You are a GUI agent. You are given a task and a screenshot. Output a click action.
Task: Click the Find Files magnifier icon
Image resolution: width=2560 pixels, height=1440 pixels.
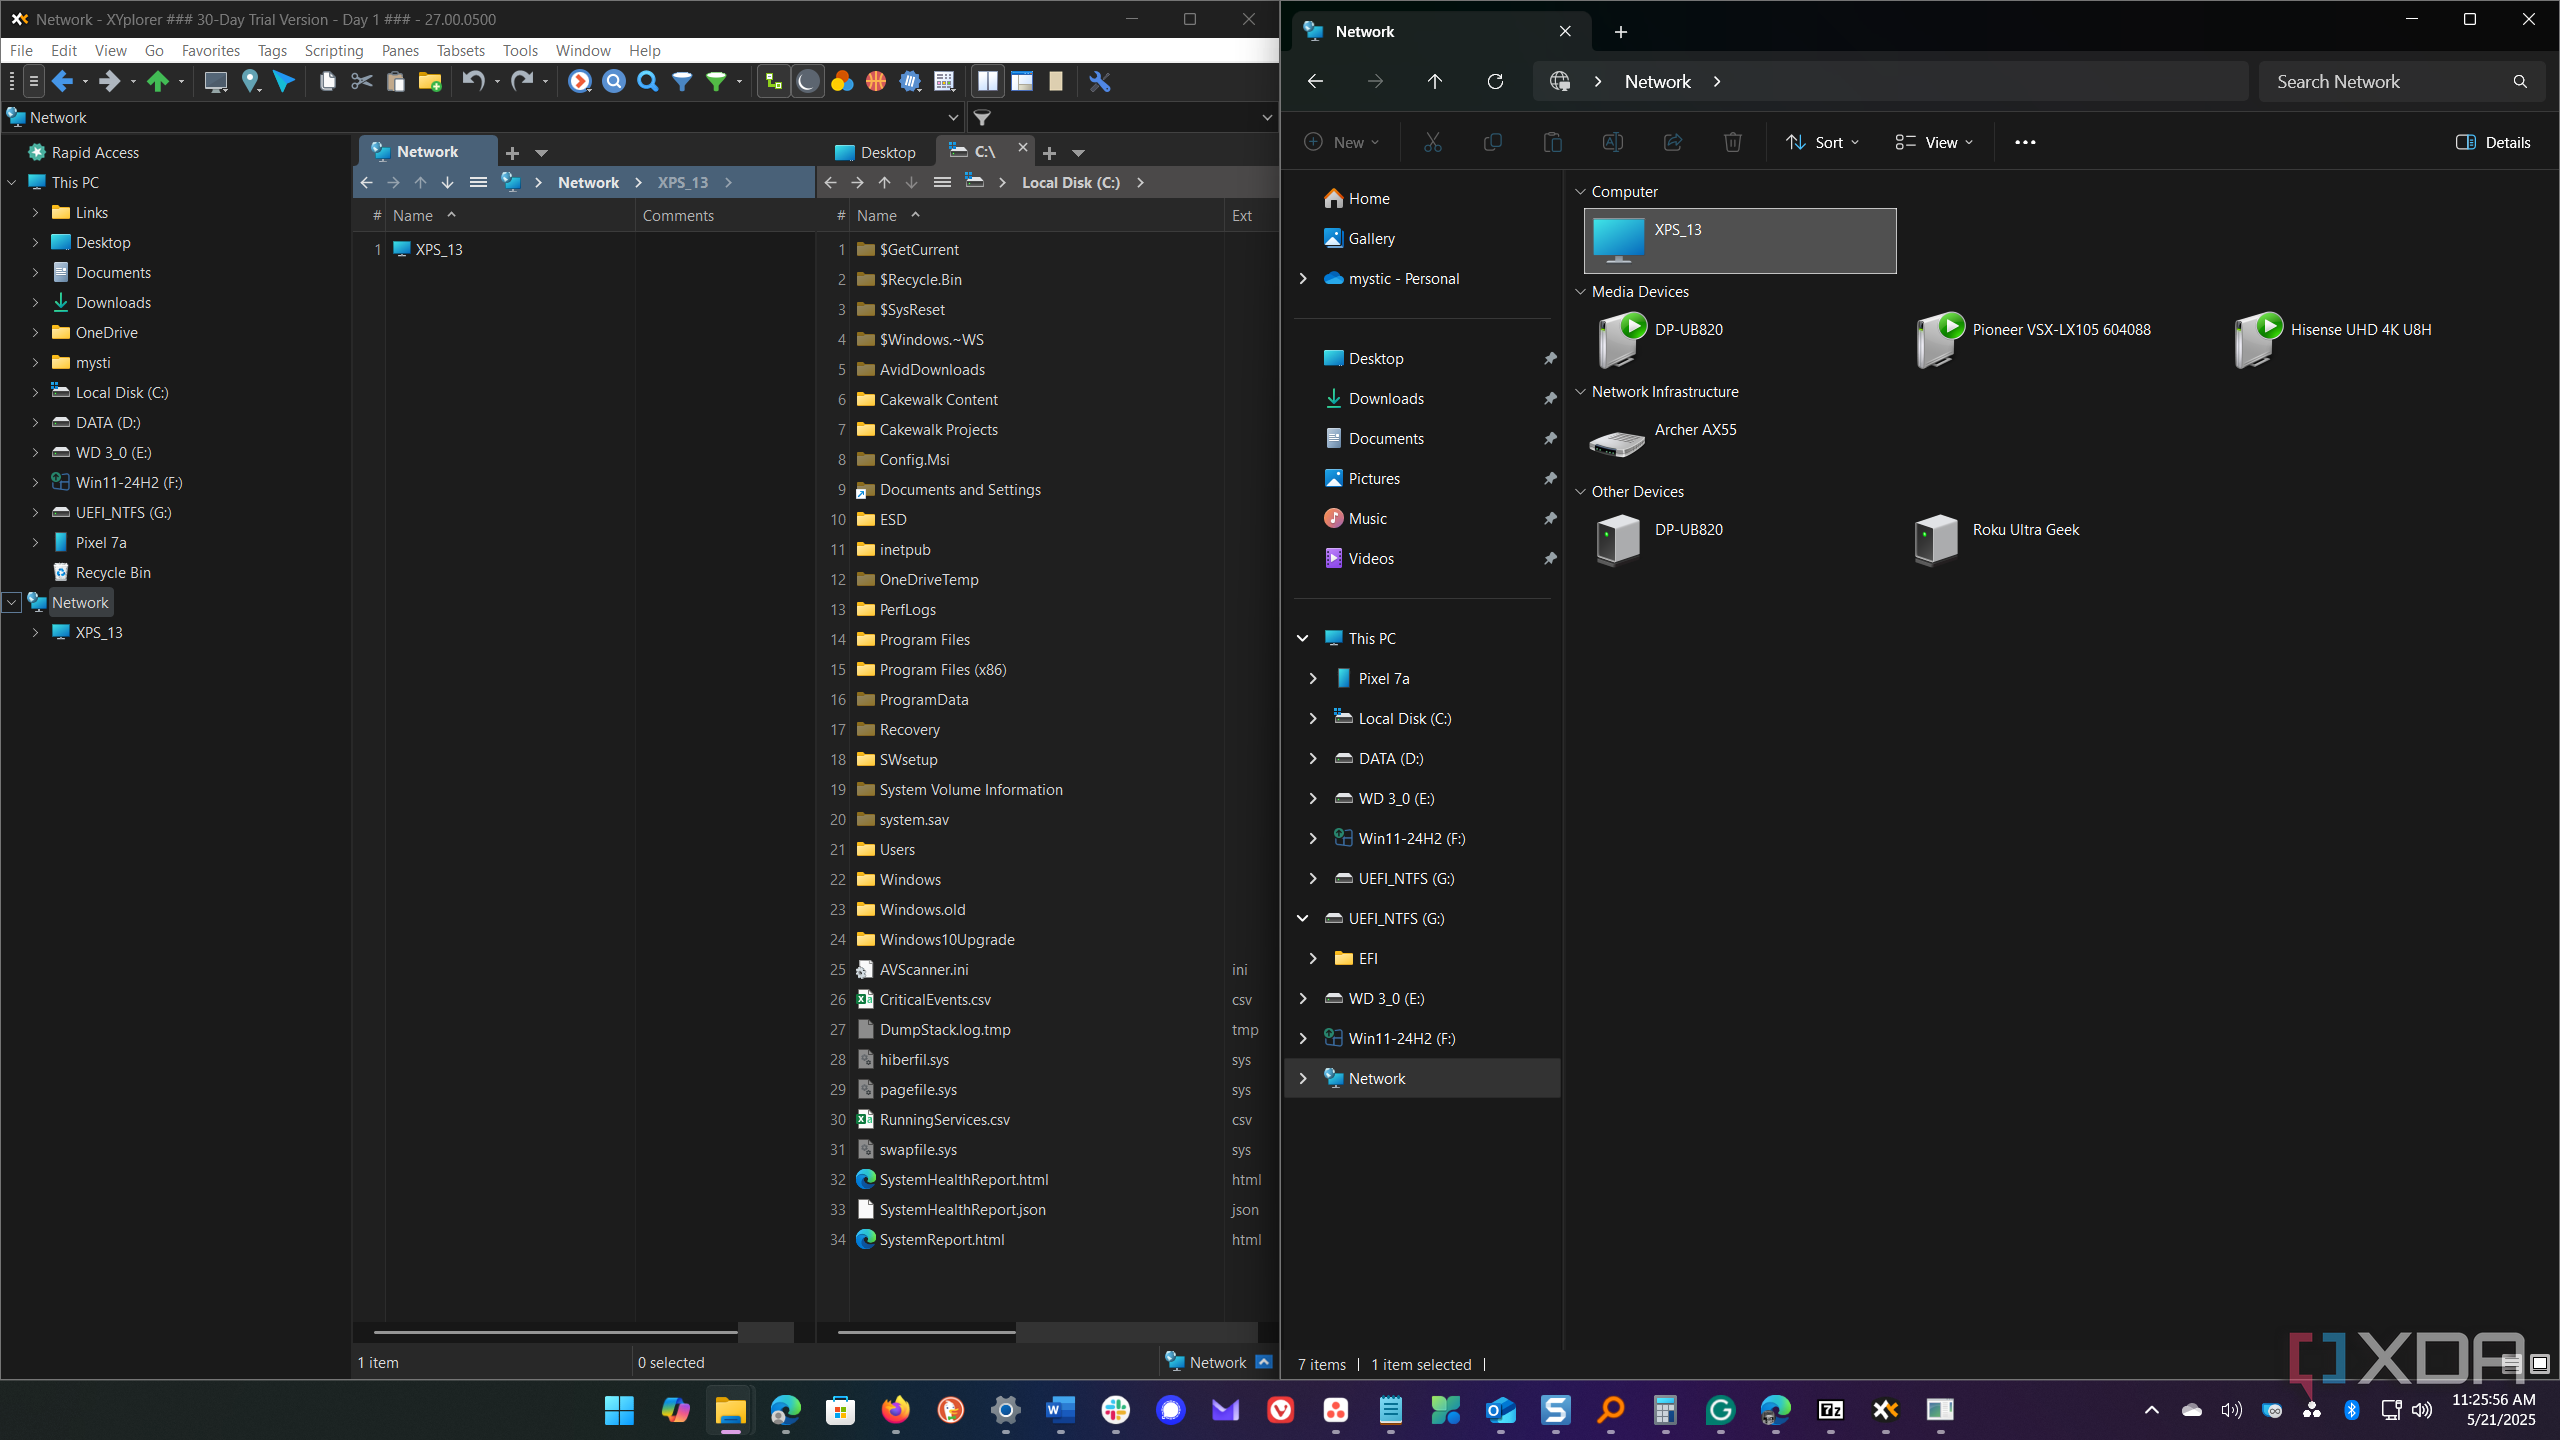tap(648, 82)
